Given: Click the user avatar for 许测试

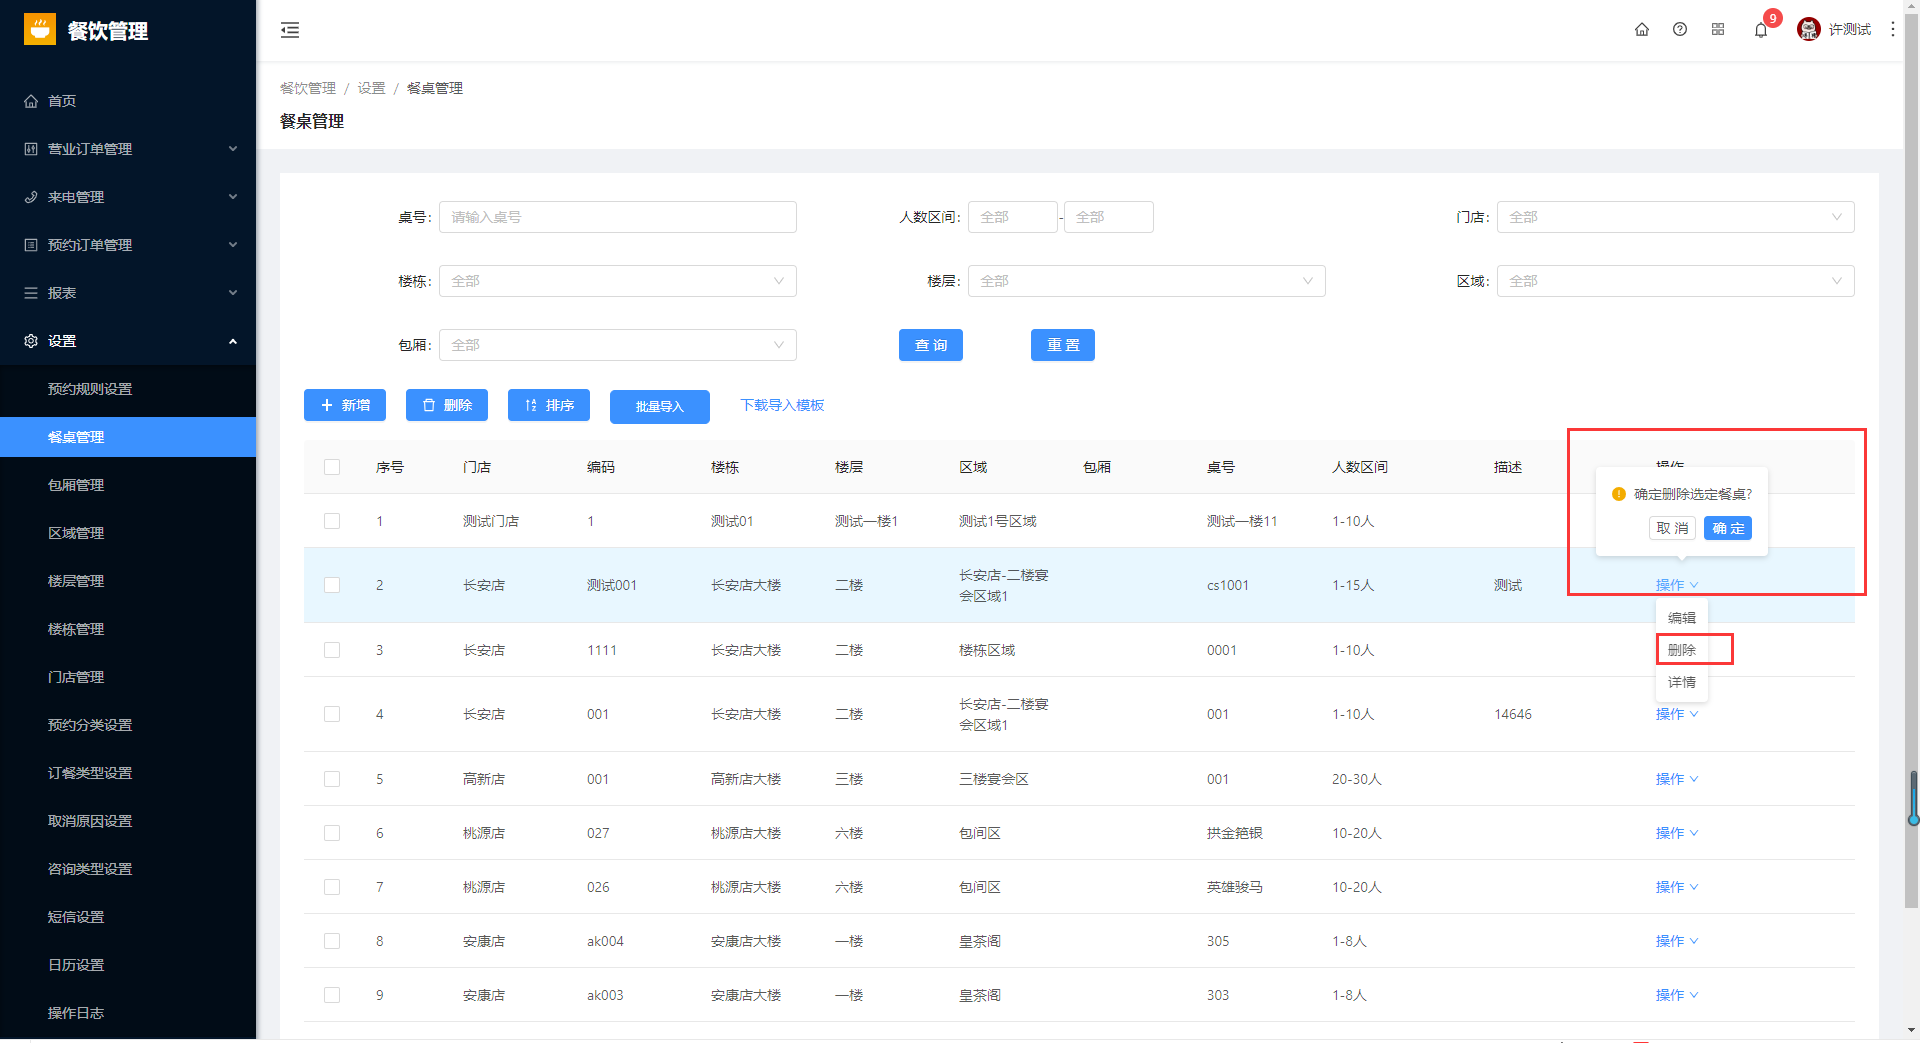Looking at the screenshot, I should (1808, 29).
